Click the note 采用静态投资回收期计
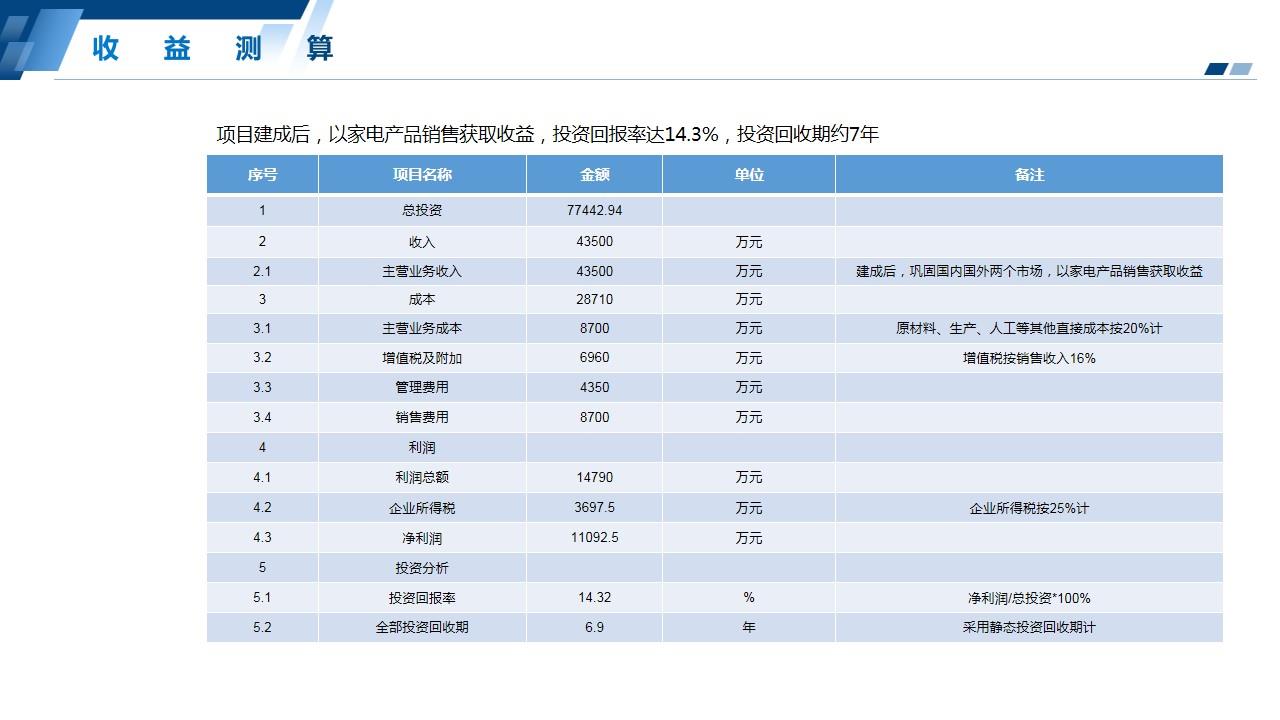This screenshot has height=720, width=1280. (x=1029, y=628)
